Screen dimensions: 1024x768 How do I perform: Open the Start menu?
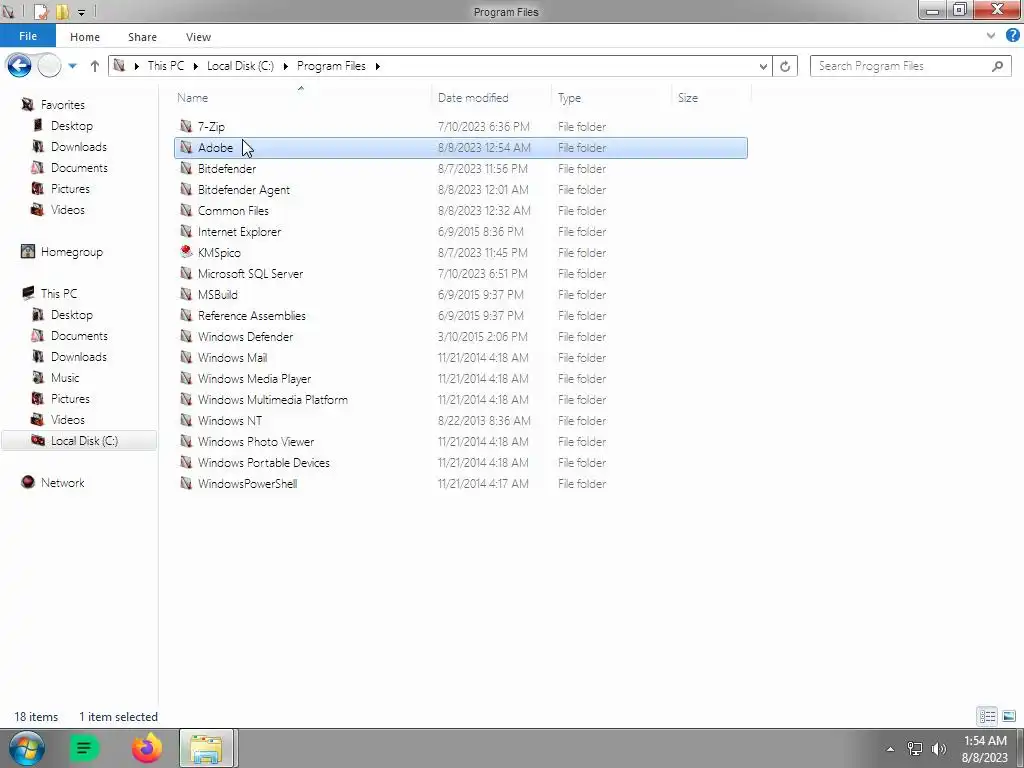(x=27, y=748)
